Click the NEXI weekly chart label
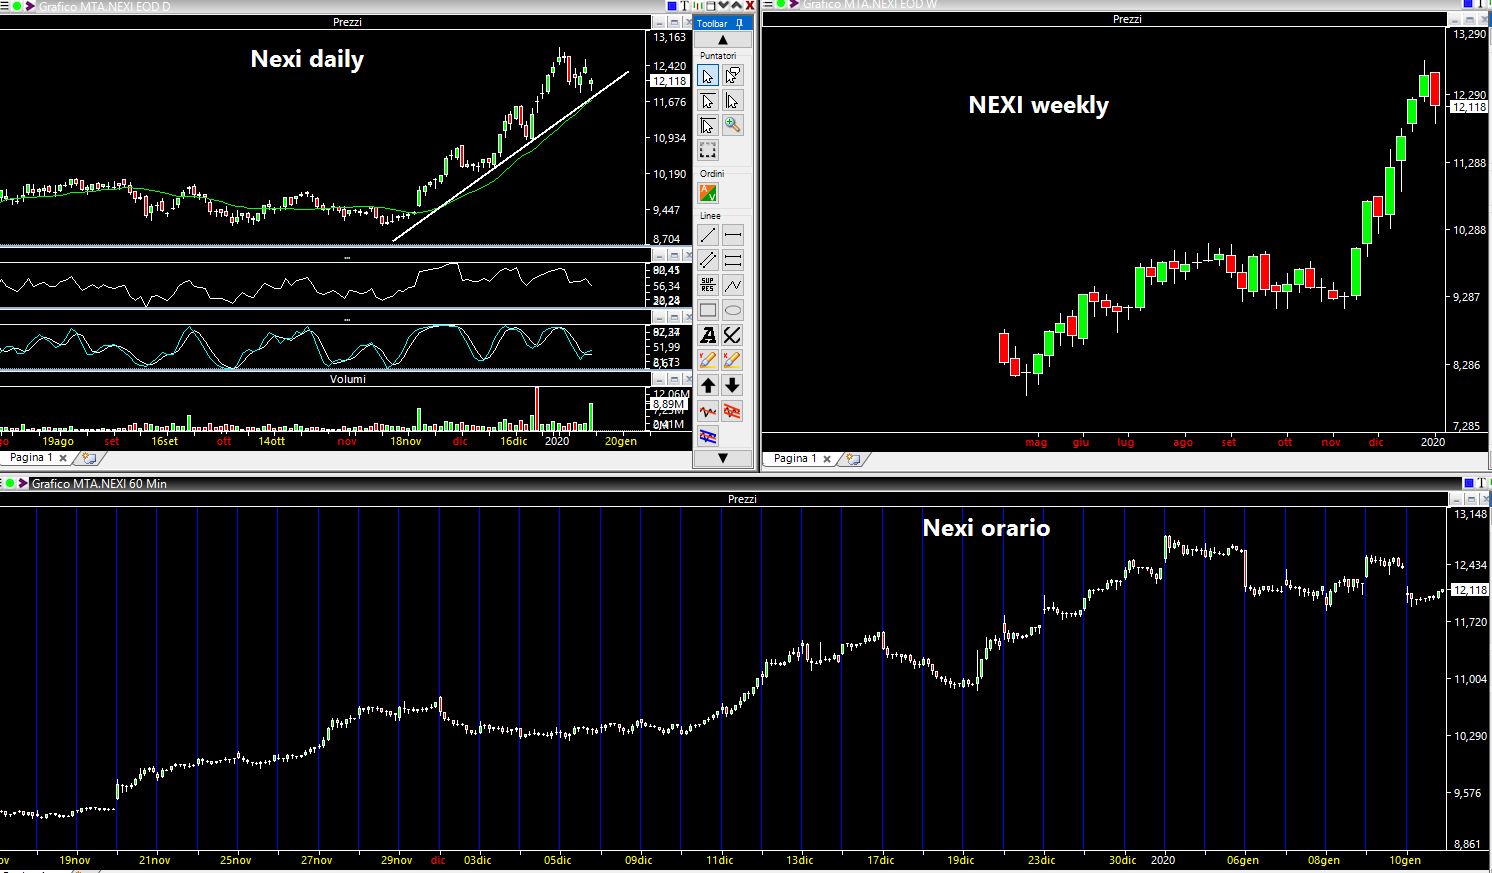This screenshot has height=873, width=1492. [x=1038, y=105]
